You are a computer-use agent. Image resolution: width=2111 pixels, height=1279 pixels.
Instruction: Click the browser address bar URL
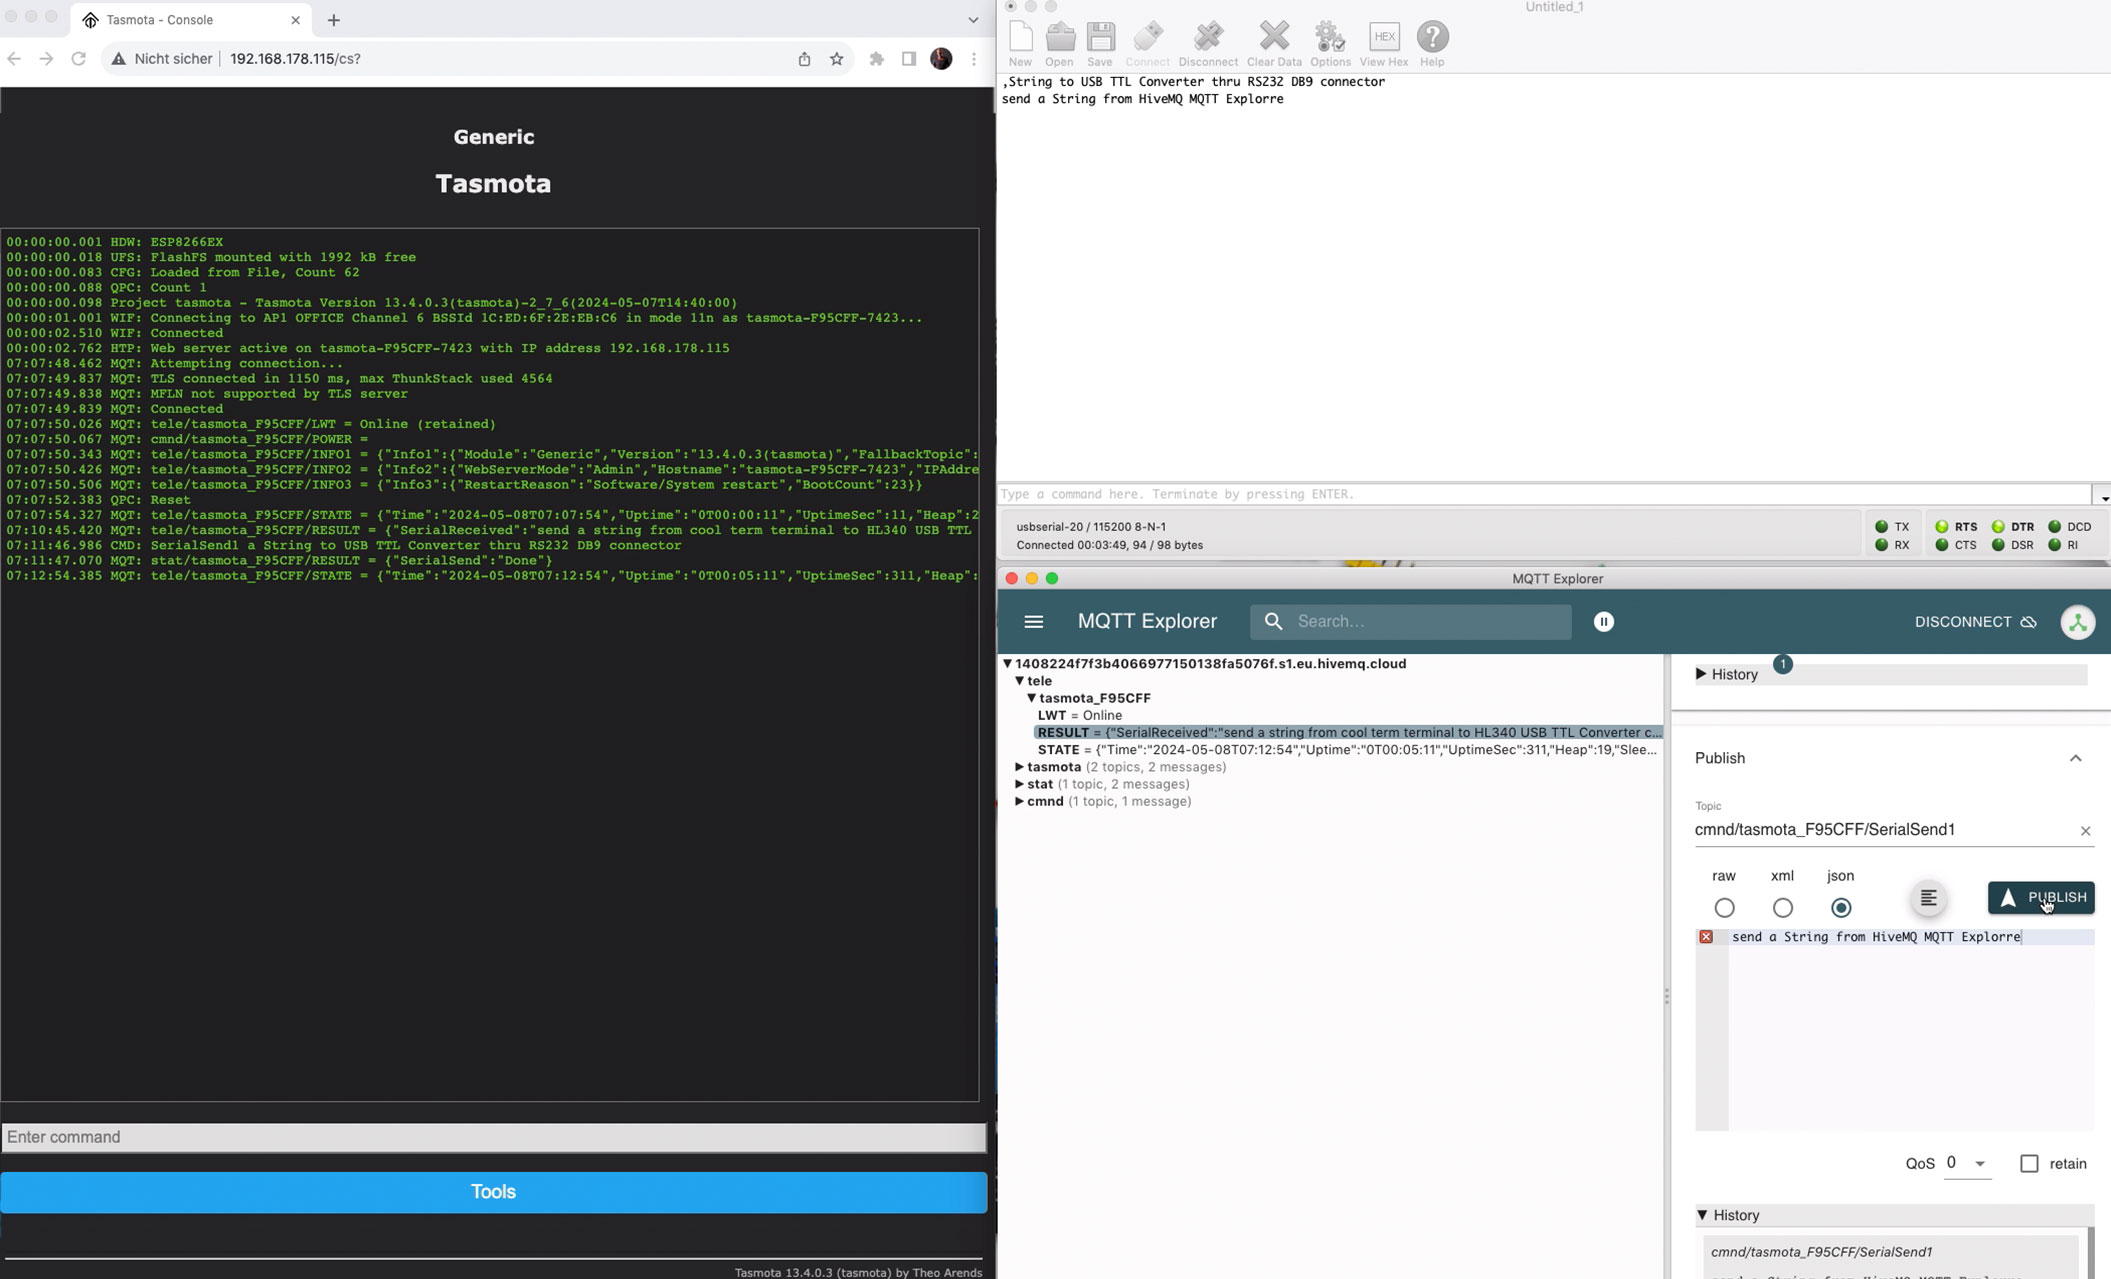[295, 59]
